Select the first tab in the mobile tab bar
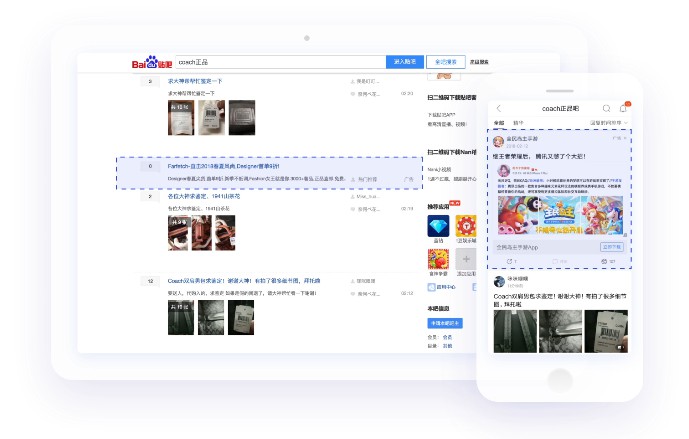This screenshot has height=439, width=689. tap(499, 122)
